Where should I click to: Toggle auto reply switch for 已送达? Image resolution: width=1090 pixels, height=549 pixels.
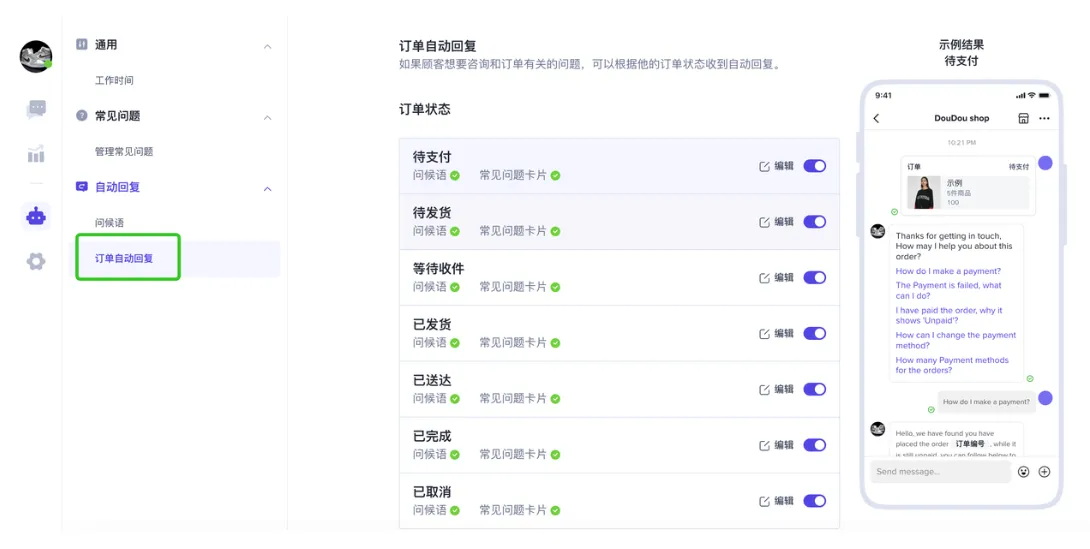pos(815,389)
